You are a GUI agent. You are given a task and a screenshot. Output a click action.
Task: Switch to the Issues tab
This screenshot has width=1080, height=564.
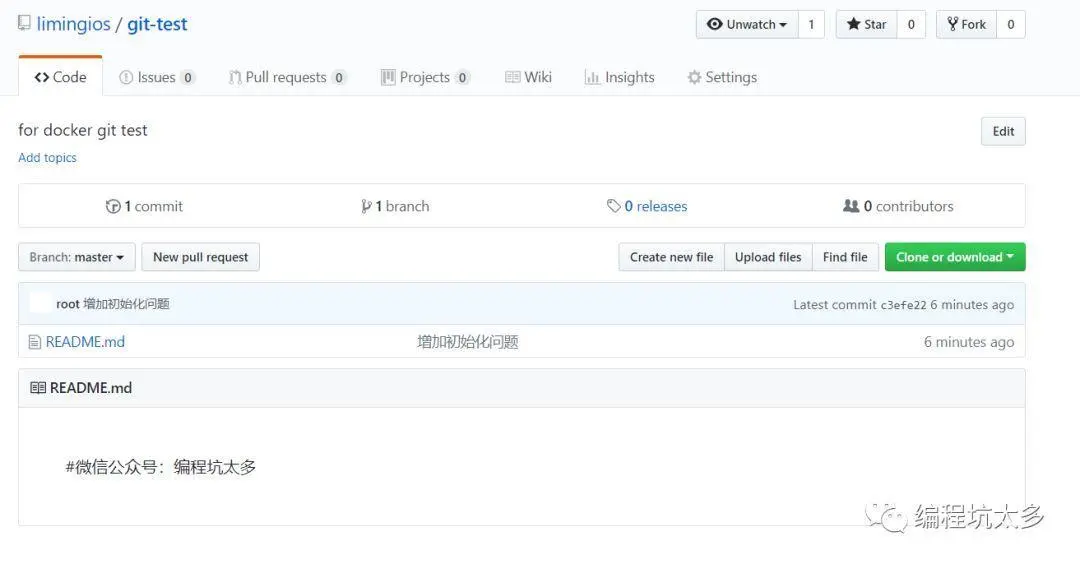(157, 77)
